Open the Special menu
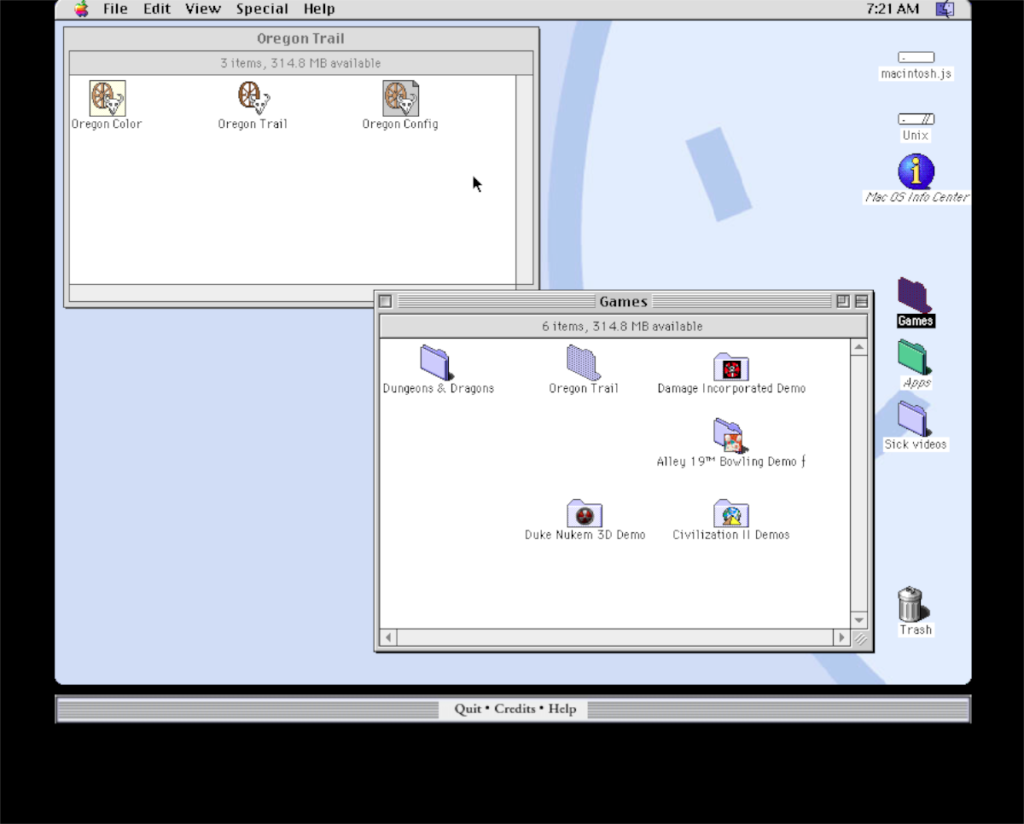This screenshot has height=824, width=1024. 262,9
